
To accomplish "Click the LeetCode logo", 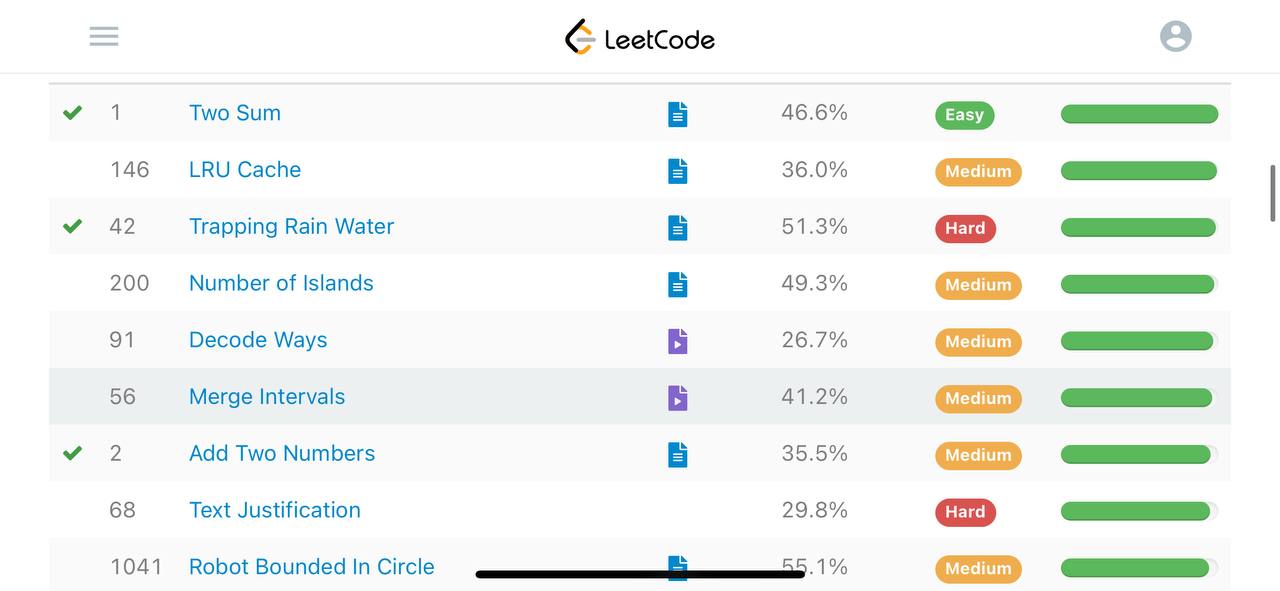I will pyautogui.click(x=640, y=37).
